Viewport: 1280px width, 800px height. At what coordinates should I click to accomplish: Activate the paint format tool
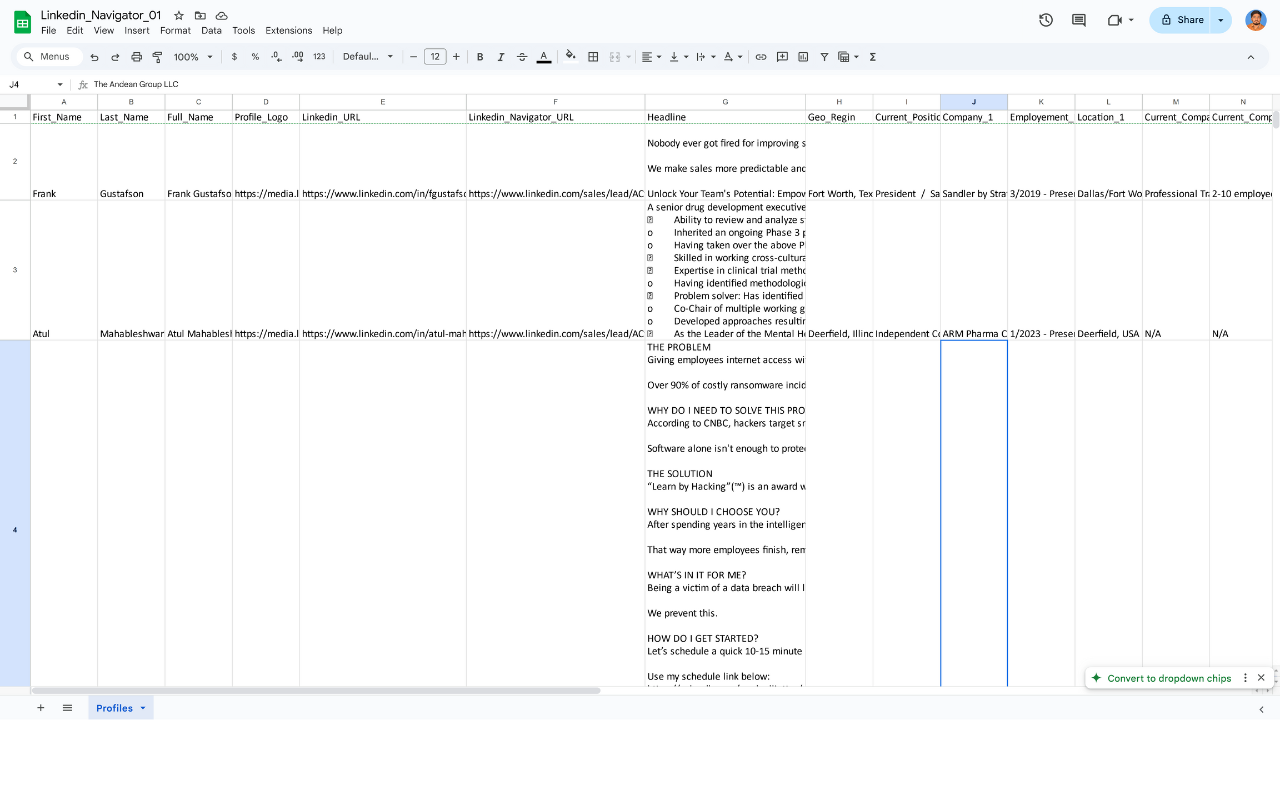[x=157, y=57]
